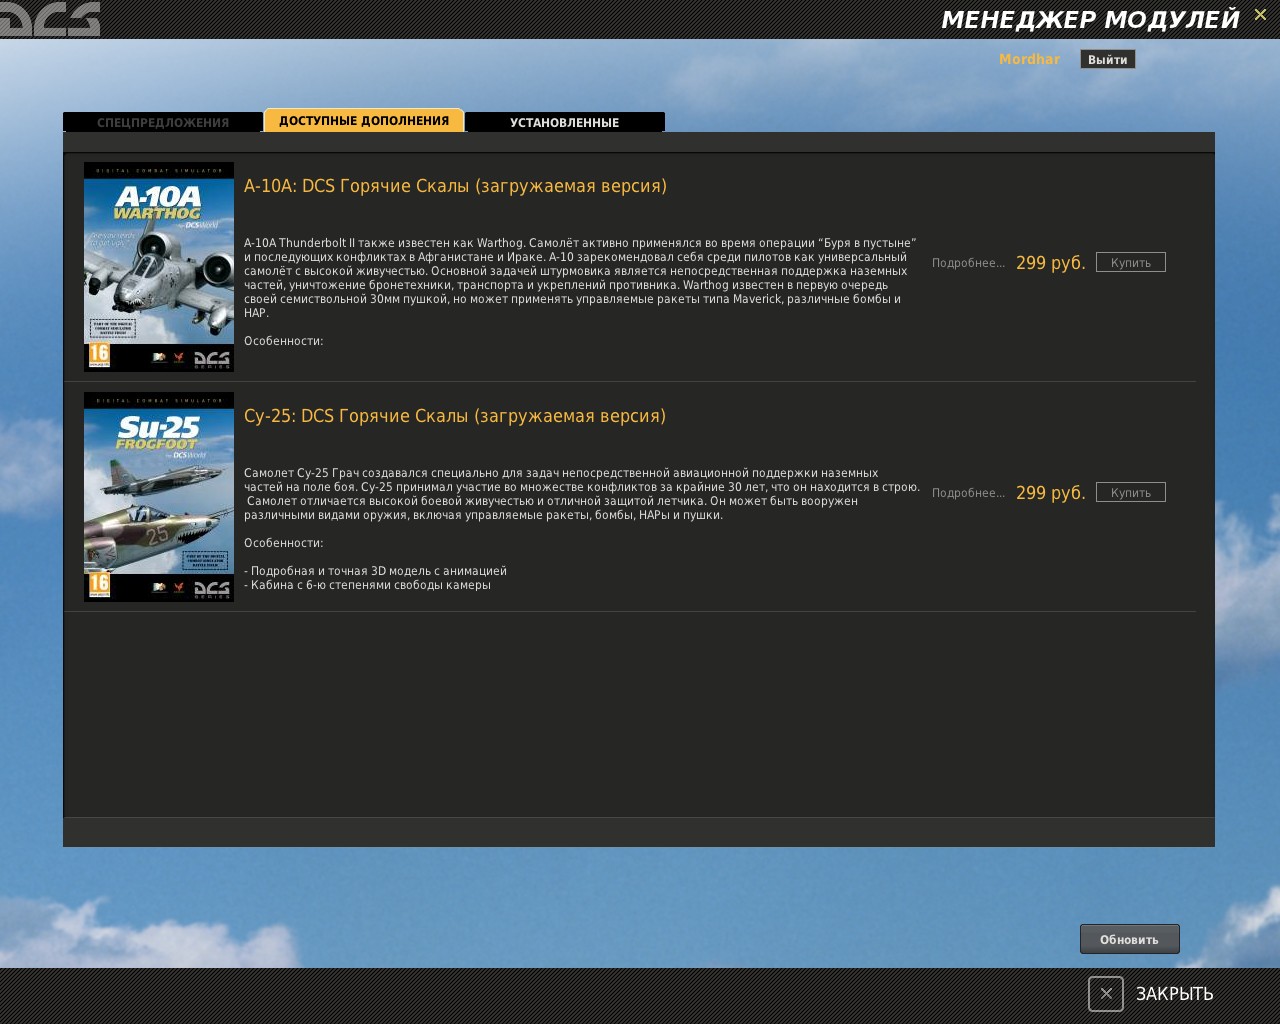The width and height of the screenshot is (1280, 1024).
Task: Buy the A-10A module with Купить
Action: click(1131, 262)
